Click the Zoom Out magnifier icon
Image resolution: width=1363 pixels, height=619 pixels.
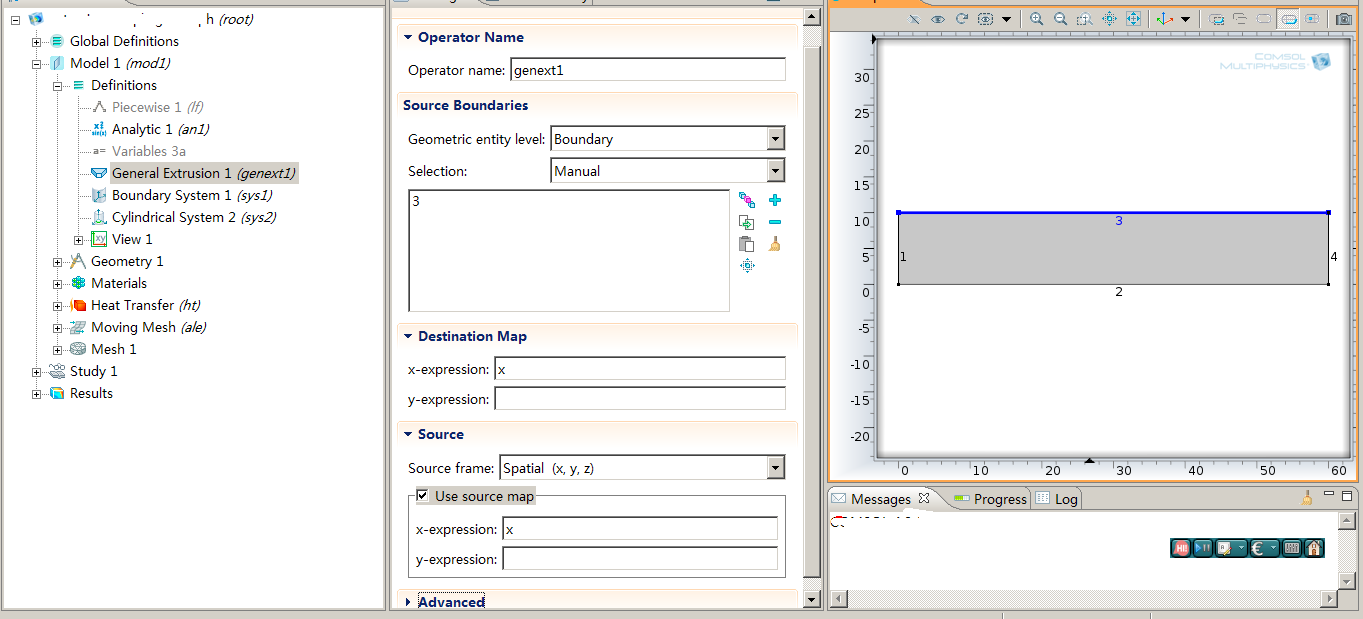pos(1060,19)
